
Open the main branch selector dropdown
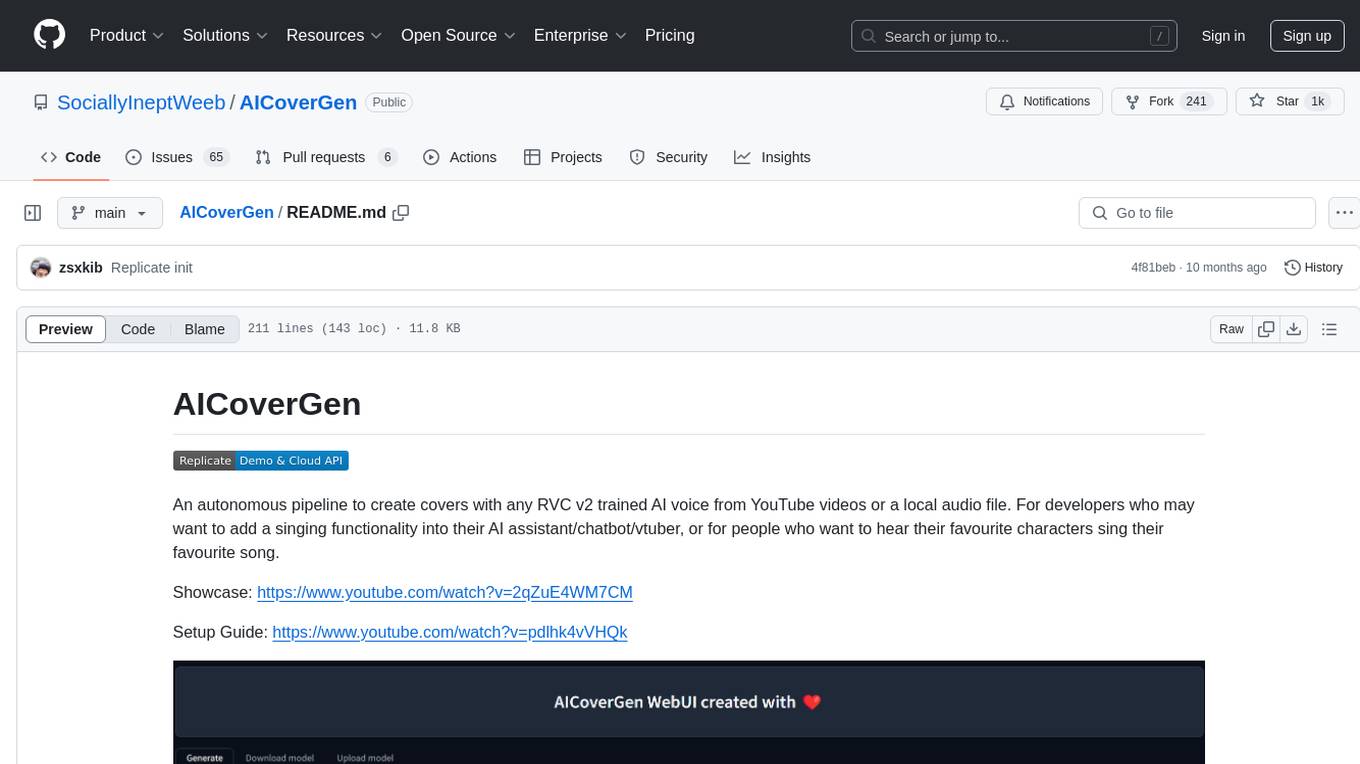point(109,213)
